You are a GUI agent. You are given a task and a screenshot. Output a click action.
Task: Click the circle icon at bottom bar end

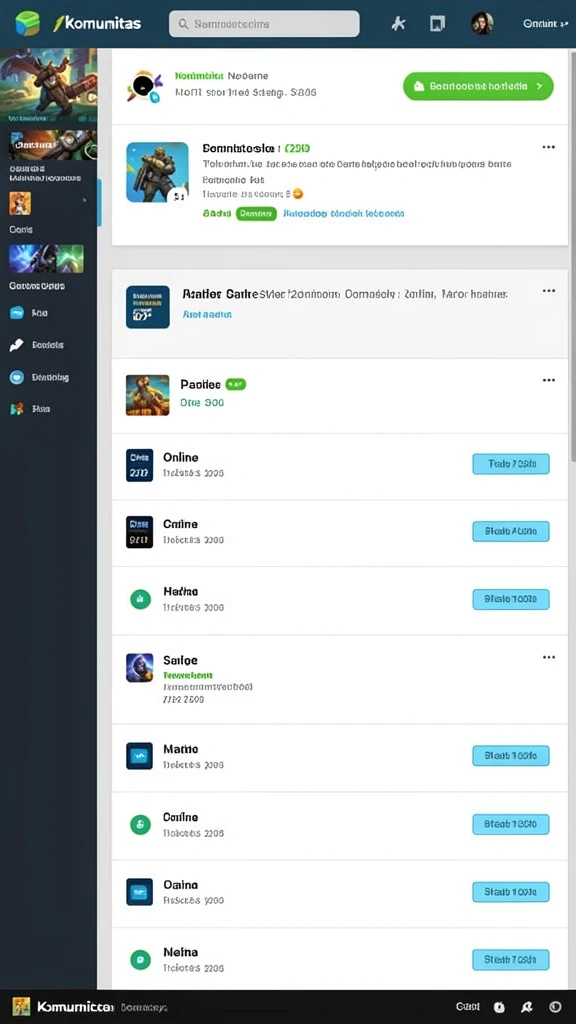[x=555, y=1007]
